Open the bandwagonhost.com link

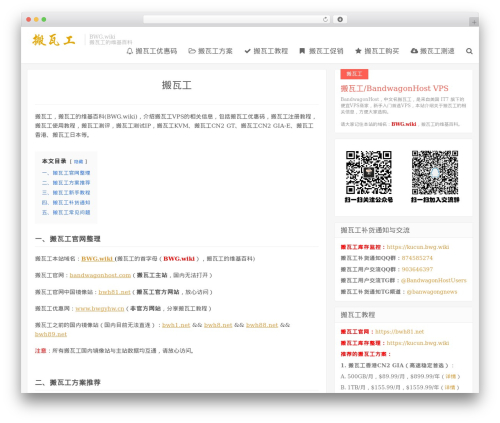100,275
